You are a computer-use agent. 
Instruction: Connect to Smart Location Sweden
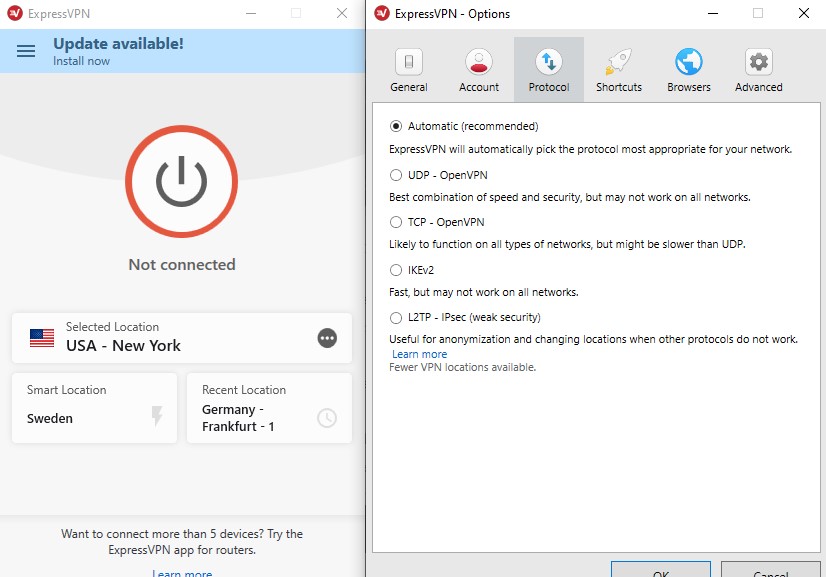94,408
